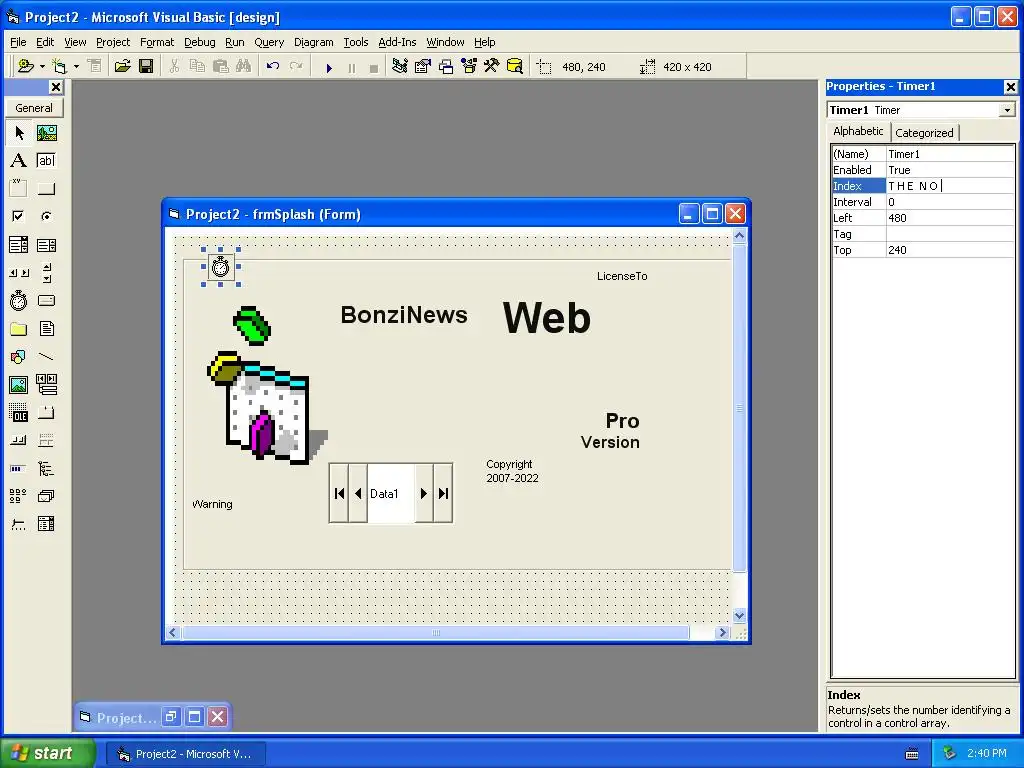Expand the Add Form dropdown arrow
The width and height of the screenshot is (1024, 768).
click(76, 67)
